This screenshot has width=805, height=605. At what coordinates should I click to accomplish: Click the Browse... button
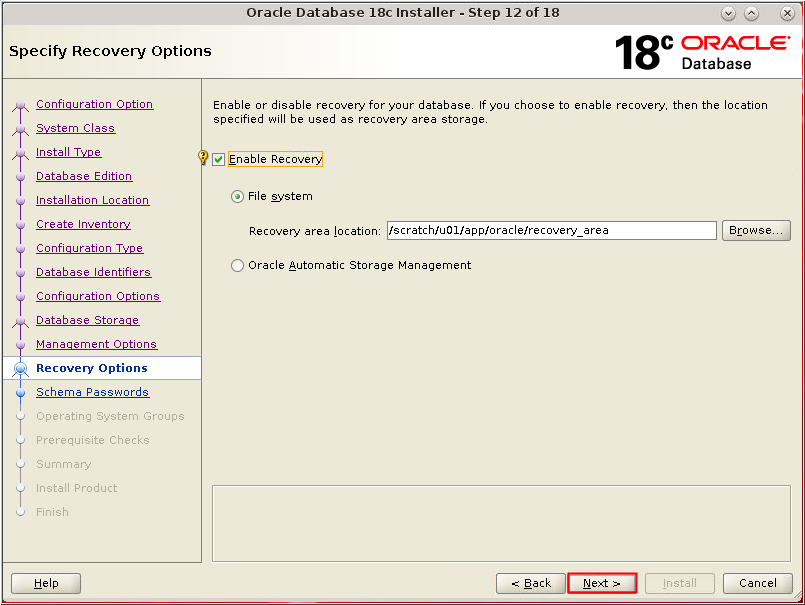click(x=756, y=230)
